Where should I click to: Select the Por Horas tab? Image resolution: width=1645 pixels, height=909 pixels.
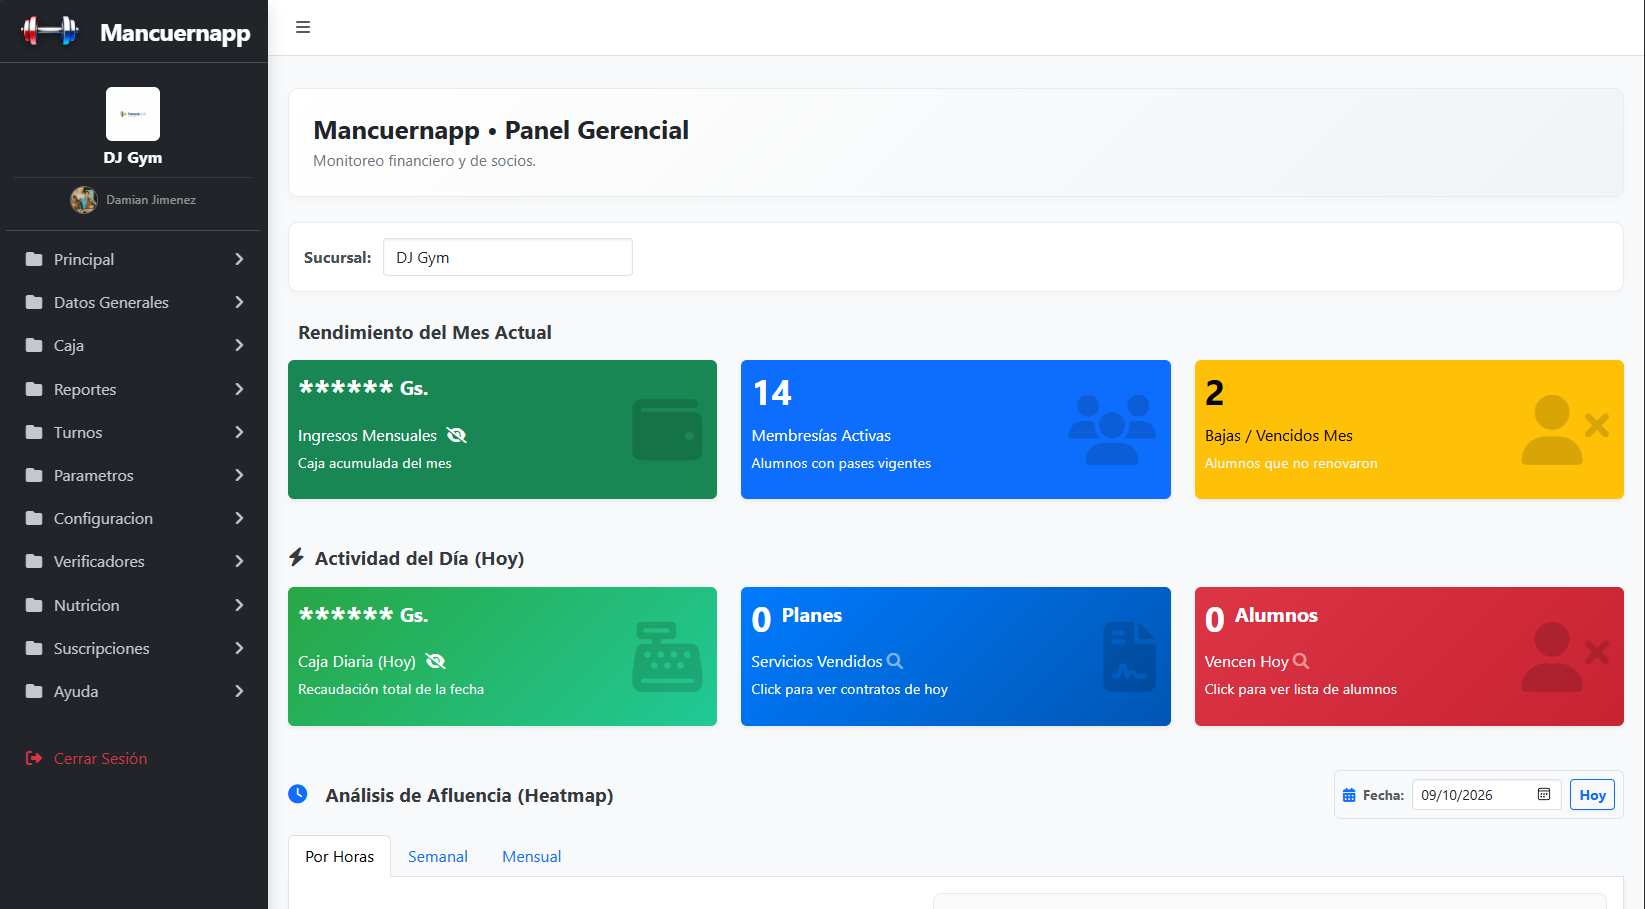[x=340, y=856]
